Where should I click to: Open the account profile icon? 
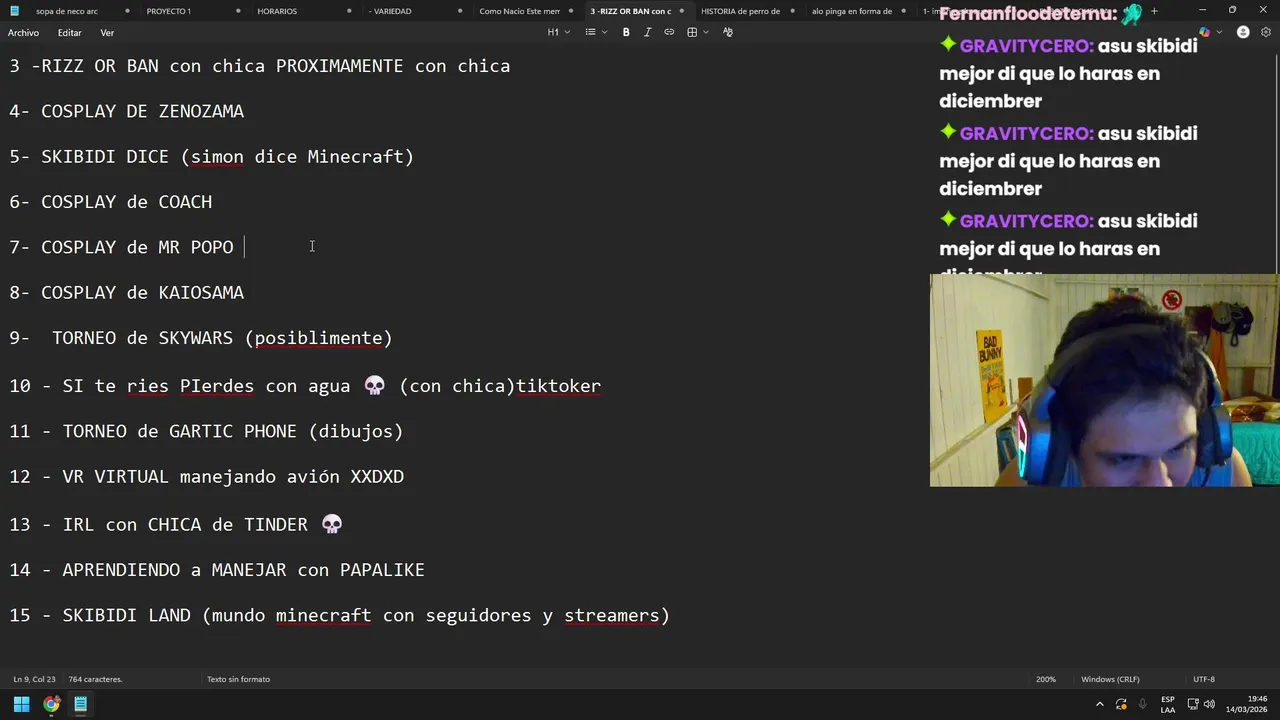pyautogui.click(x=1243, y=32)
